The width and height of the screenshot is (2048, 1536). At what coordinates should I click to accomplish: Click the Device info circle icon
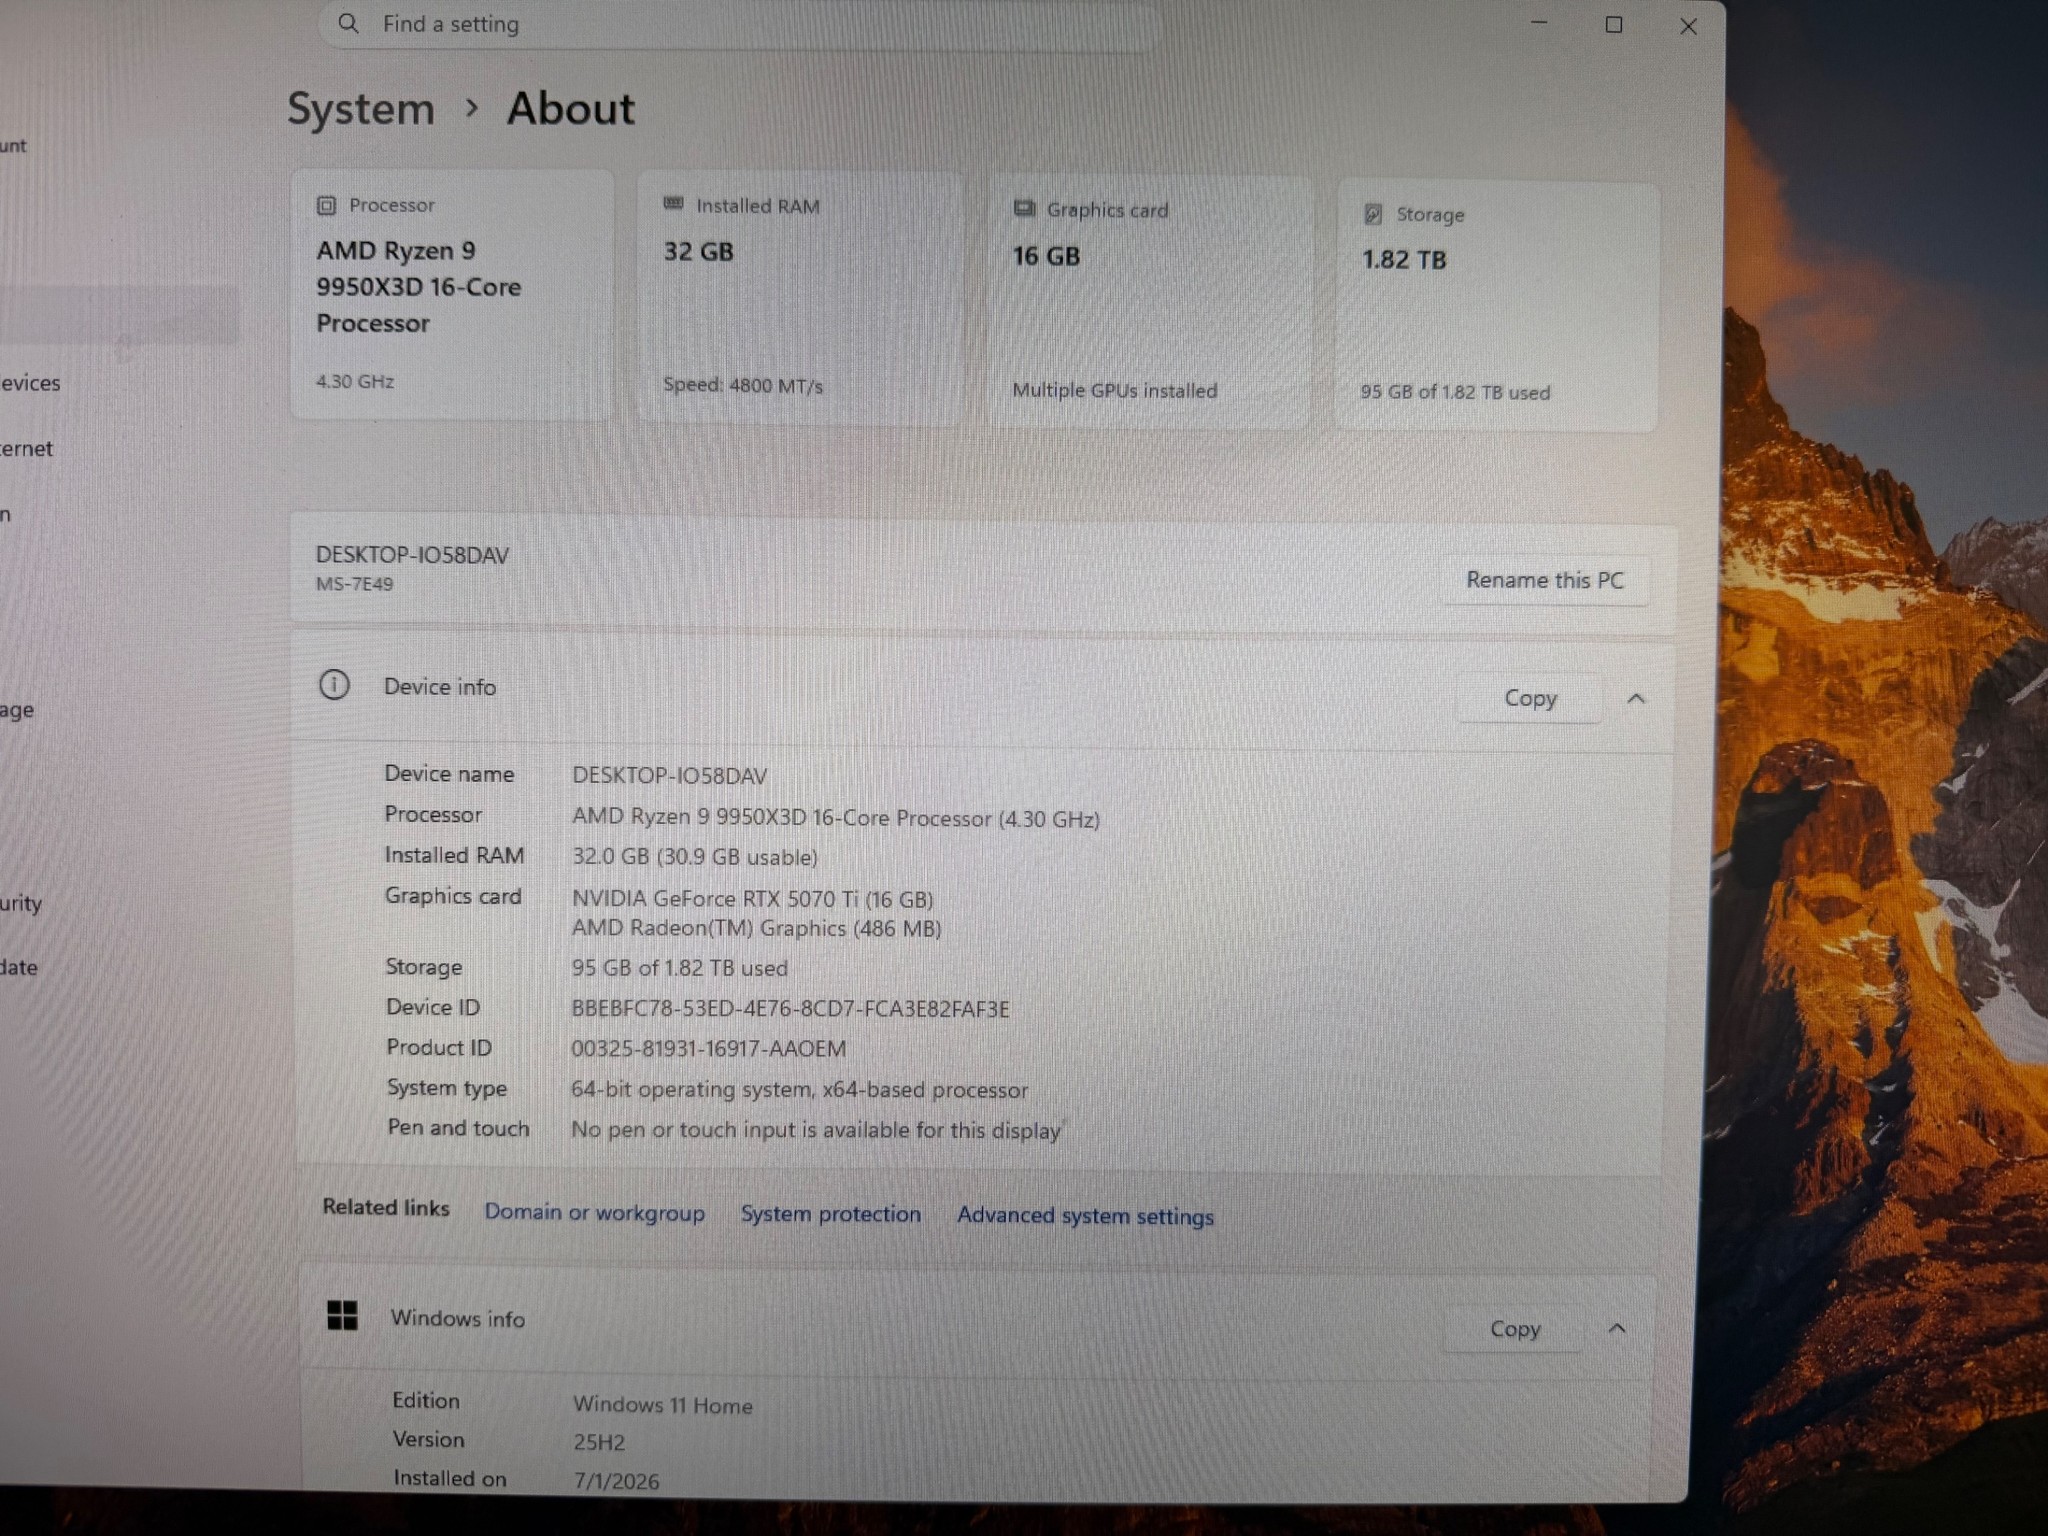334,685
